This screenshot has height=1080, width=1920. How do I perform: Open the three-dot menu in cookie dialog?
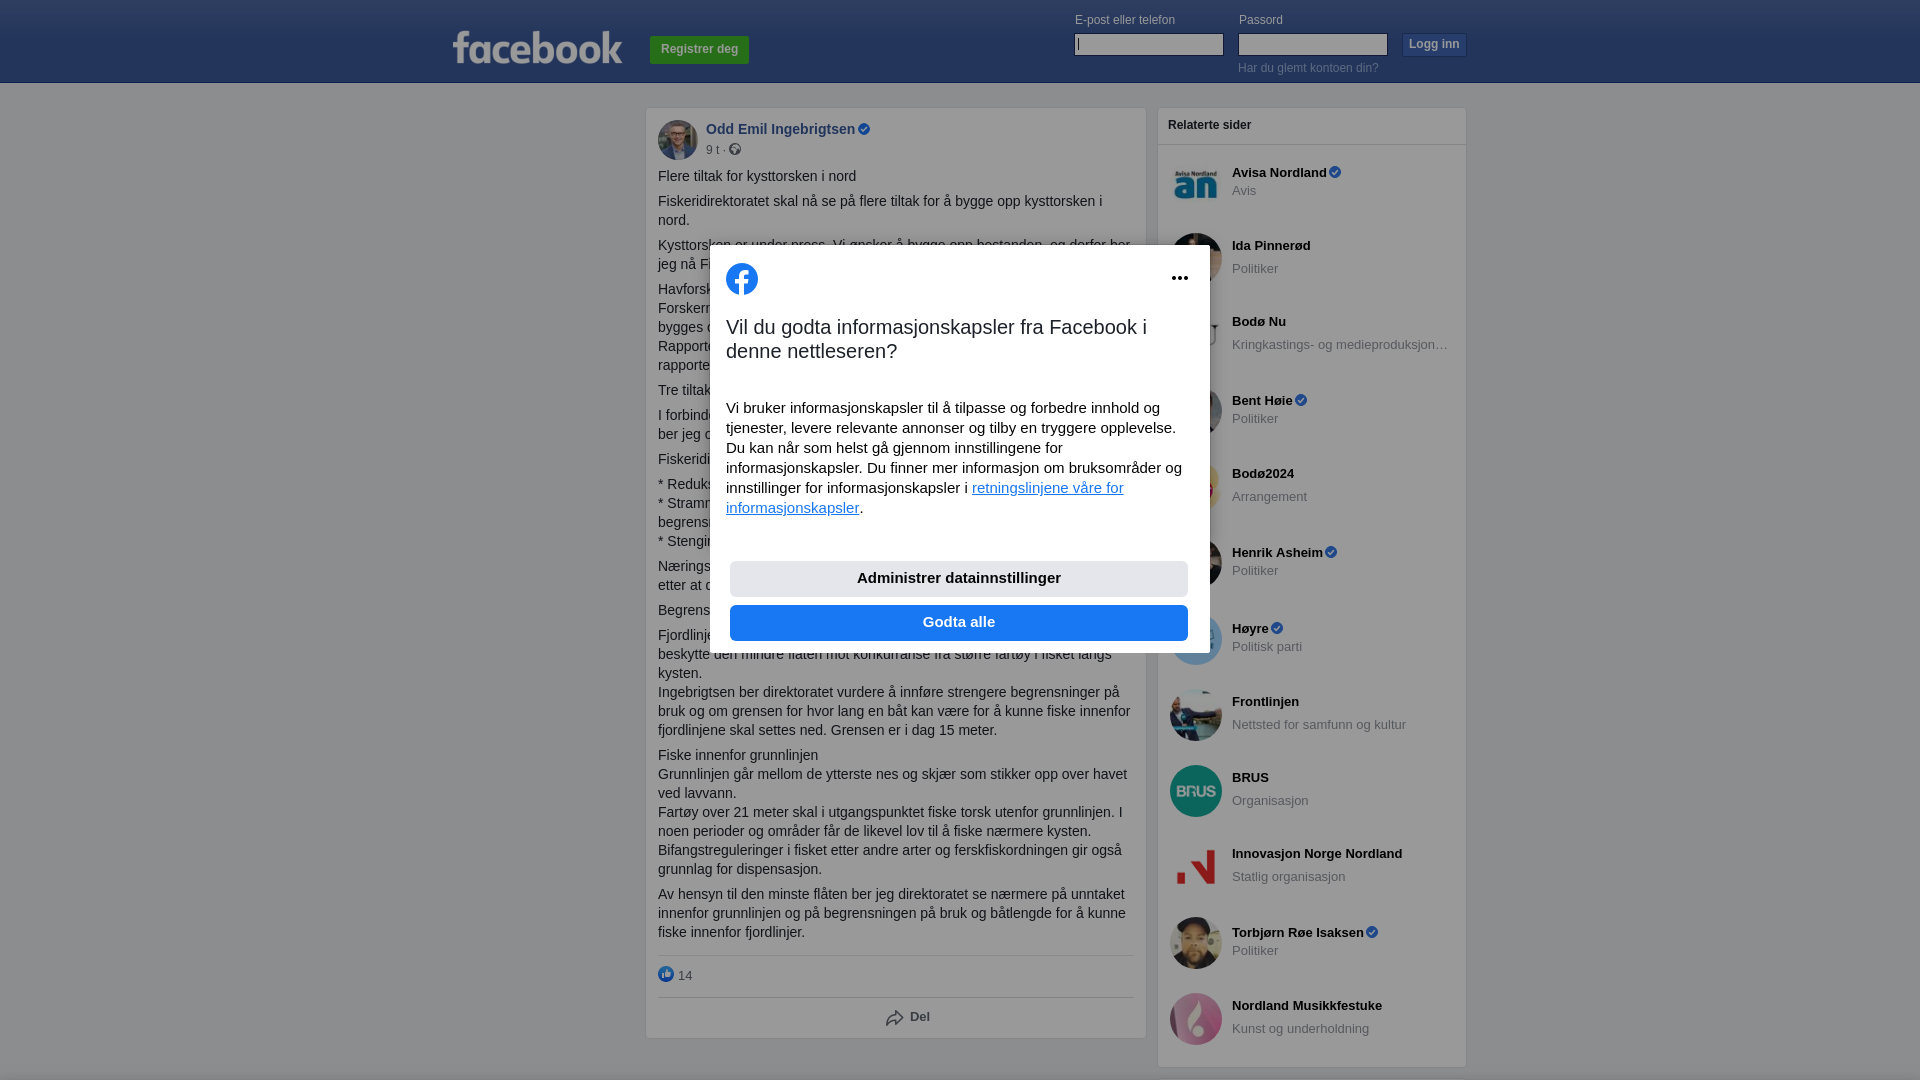[x=1180, y=278]
